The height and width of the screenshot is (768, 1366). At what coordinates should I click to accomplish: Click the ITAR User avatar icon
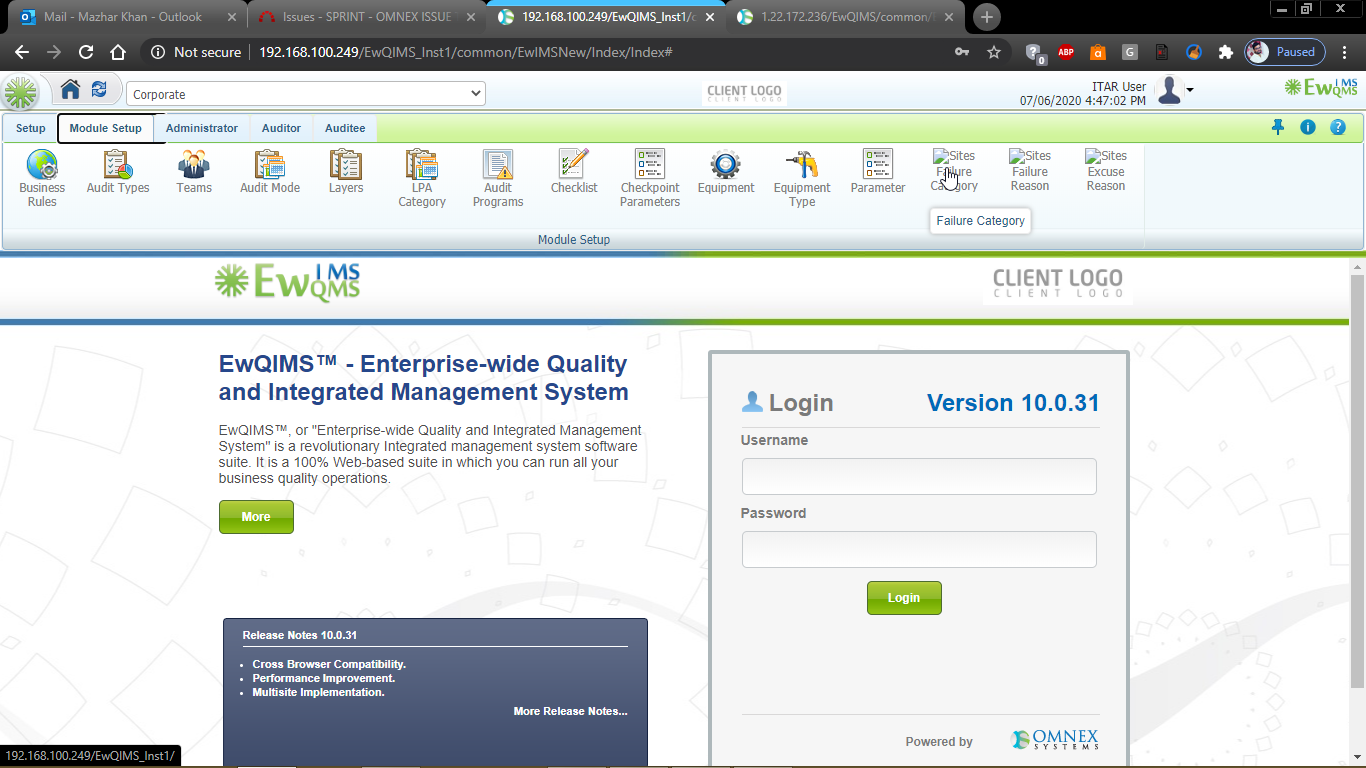pos(1169,90)
